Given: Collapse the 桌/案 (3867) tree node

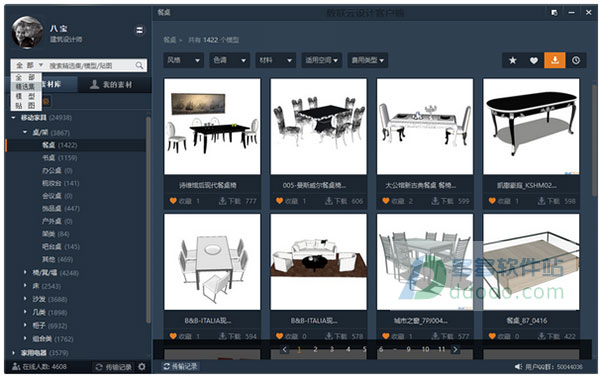Looking at the screenshot, I should pyautogui.click(x=25, y=132).
